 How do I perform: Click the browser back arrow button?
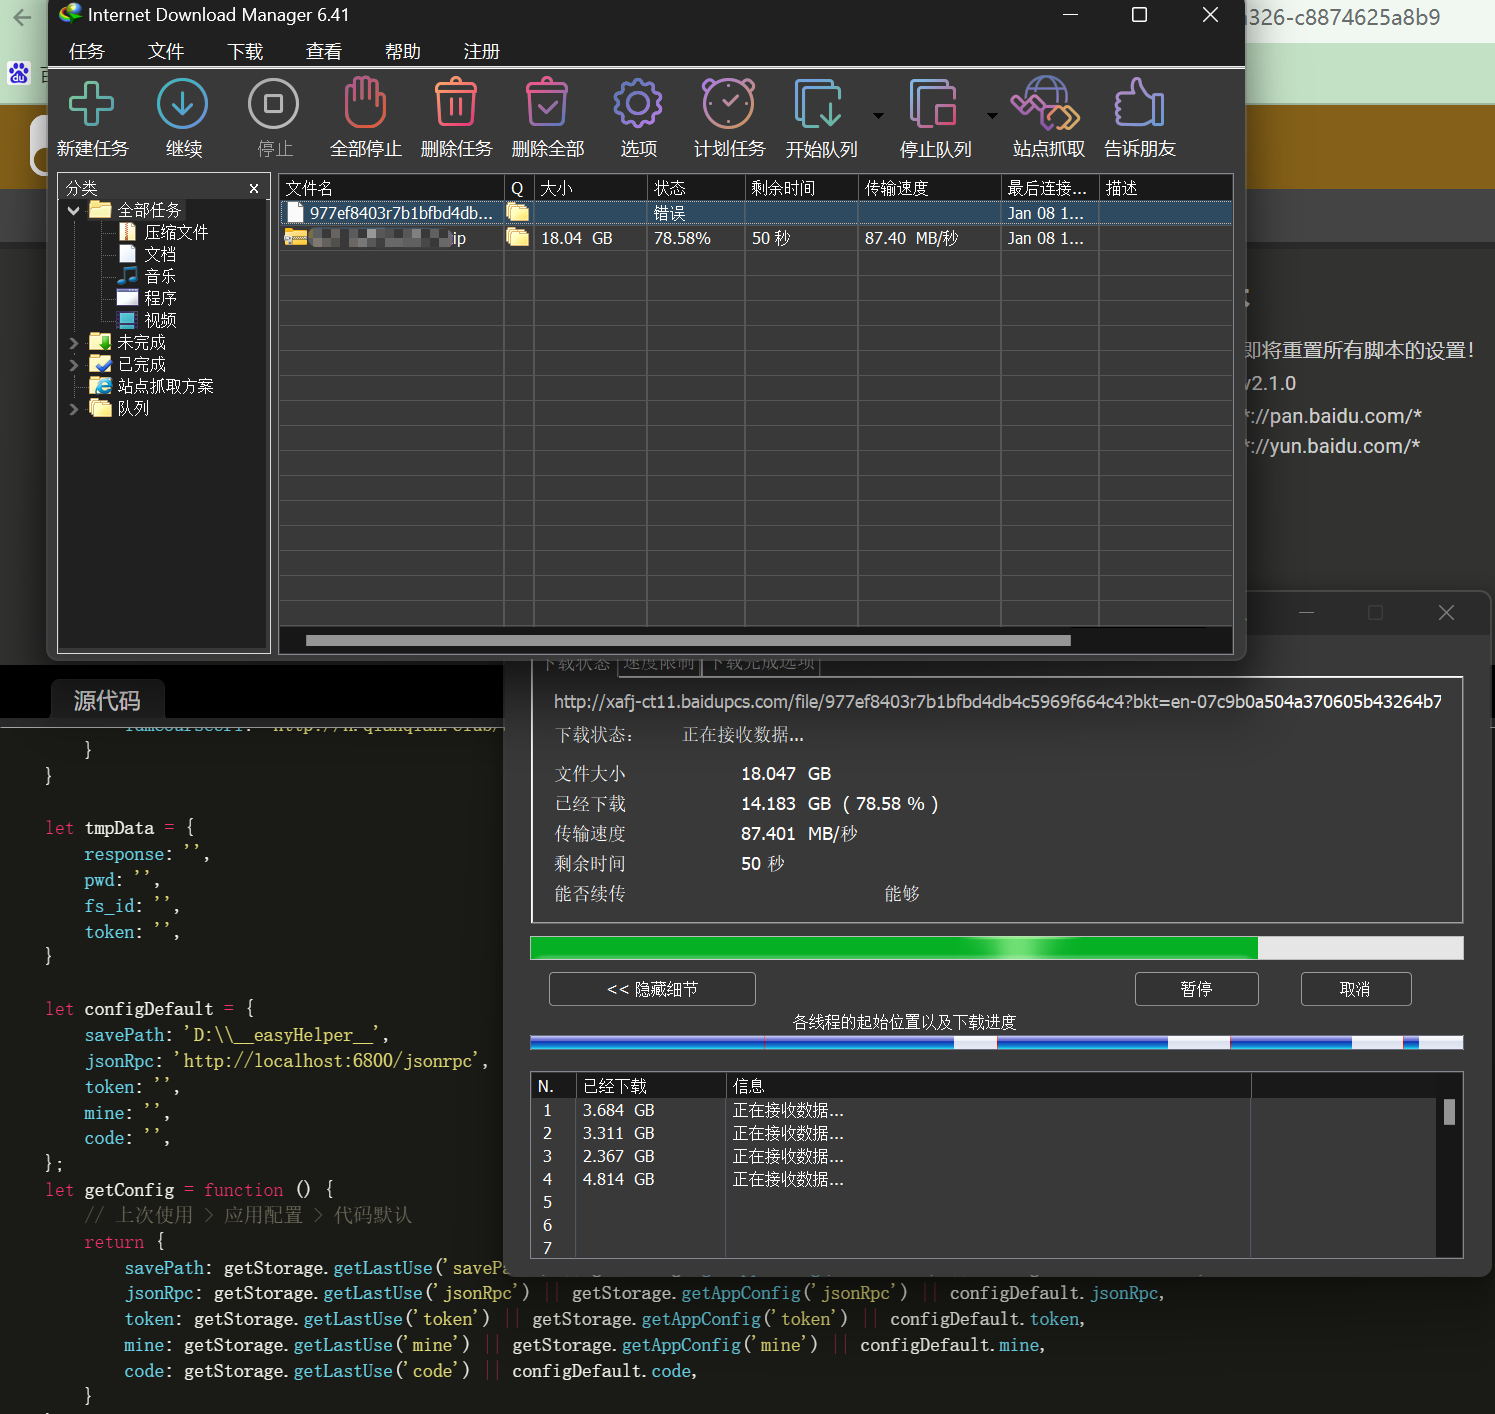click(22, 17)
